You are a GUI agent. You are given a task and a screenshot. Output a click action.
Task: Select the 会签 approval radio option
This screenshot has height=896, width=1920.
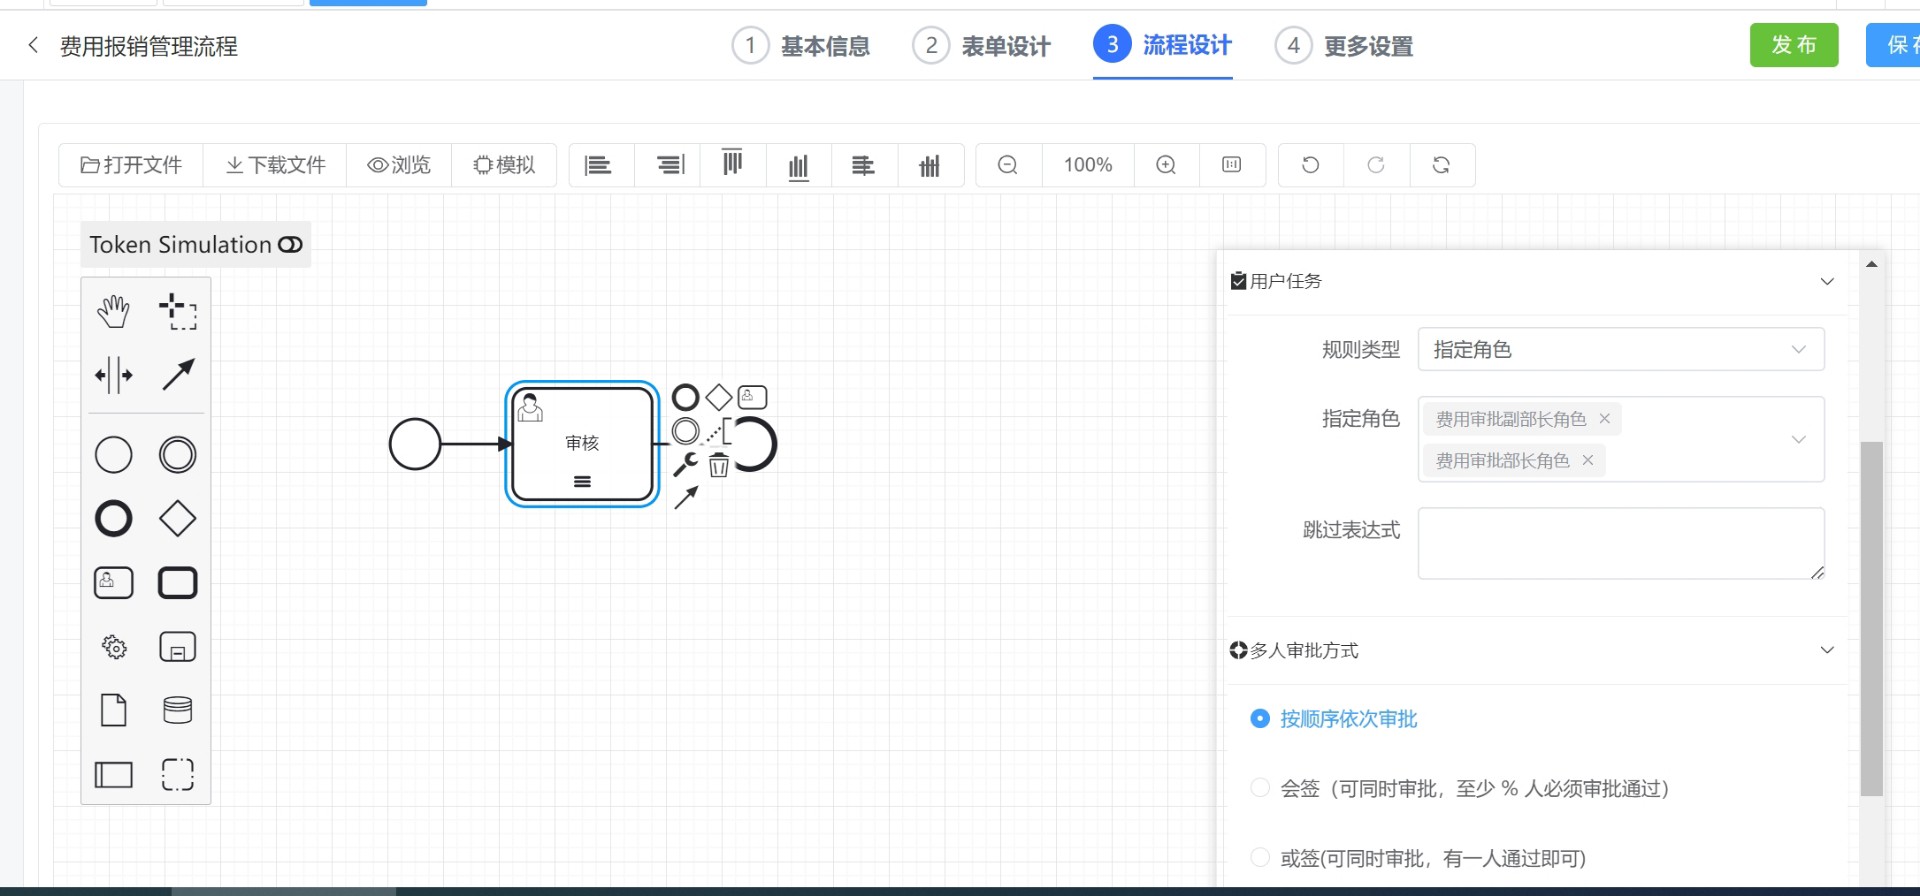[x=1260, y=788]
